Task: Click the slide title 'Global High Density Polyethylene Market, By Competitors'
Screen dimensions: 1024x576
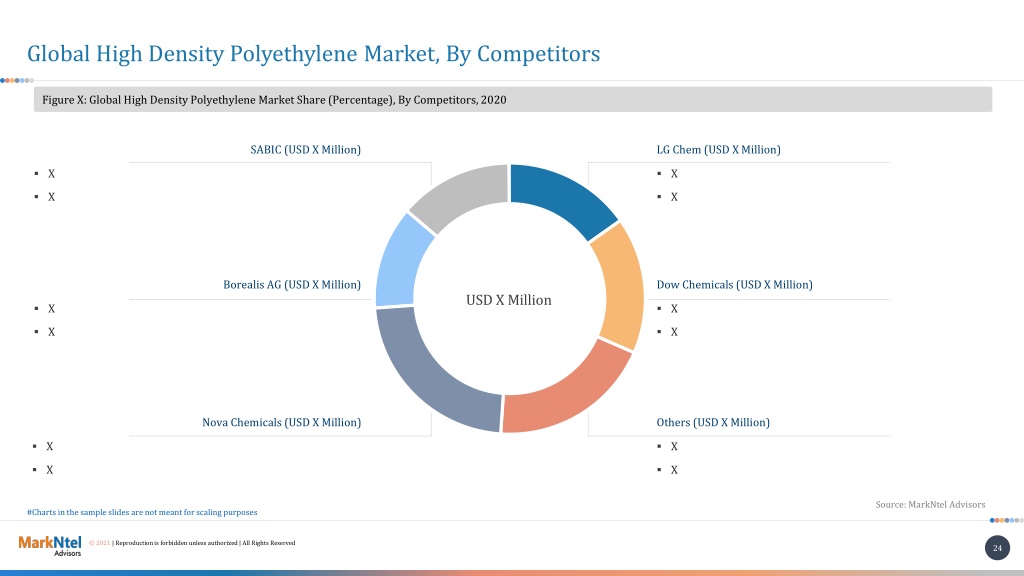Action: tap(313, 54)
